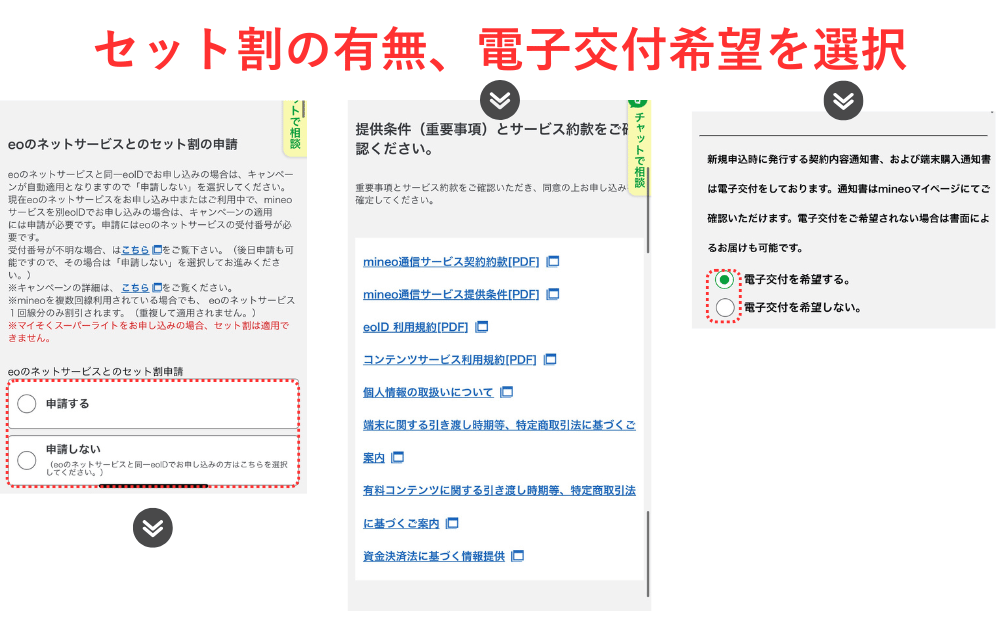Click external-window icon beside コンテンツサービス利用規約
The width and height of the screenshot is (1000, 625).
click(550, 360)
